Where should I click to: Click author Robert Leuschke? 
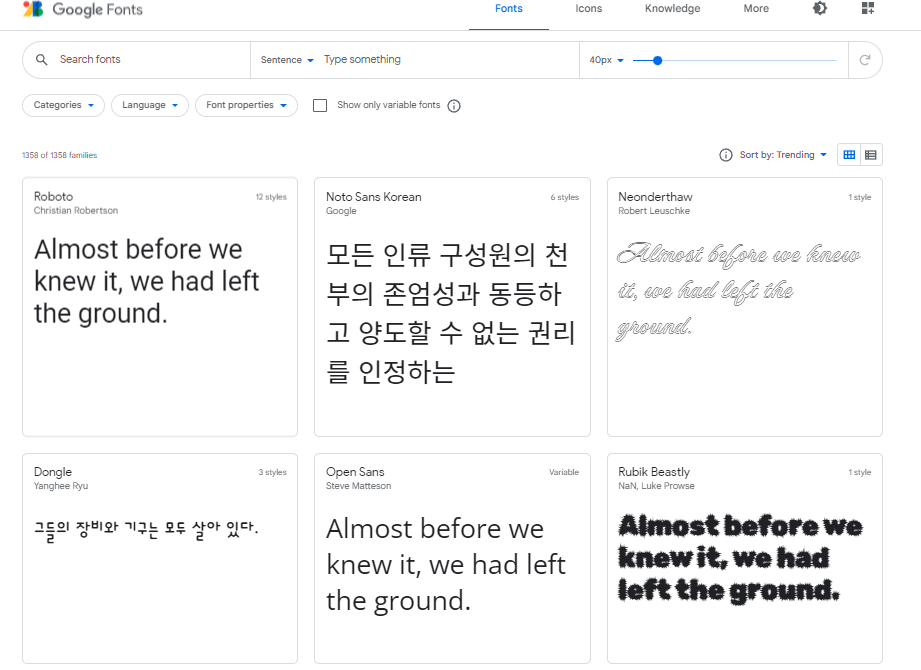coord(654,211)
